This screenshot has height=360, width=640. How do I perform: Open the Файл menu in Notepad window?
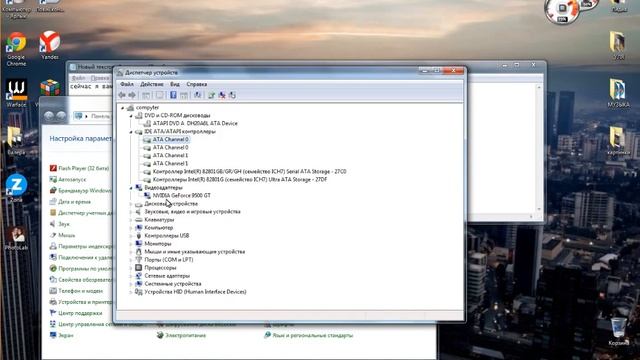click(x=79, y=78)
